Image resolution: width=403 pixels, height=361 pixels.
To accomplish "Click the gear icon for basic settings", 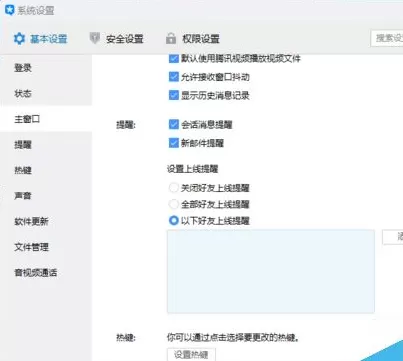I will pyautogui.click(x=19, y=39).
